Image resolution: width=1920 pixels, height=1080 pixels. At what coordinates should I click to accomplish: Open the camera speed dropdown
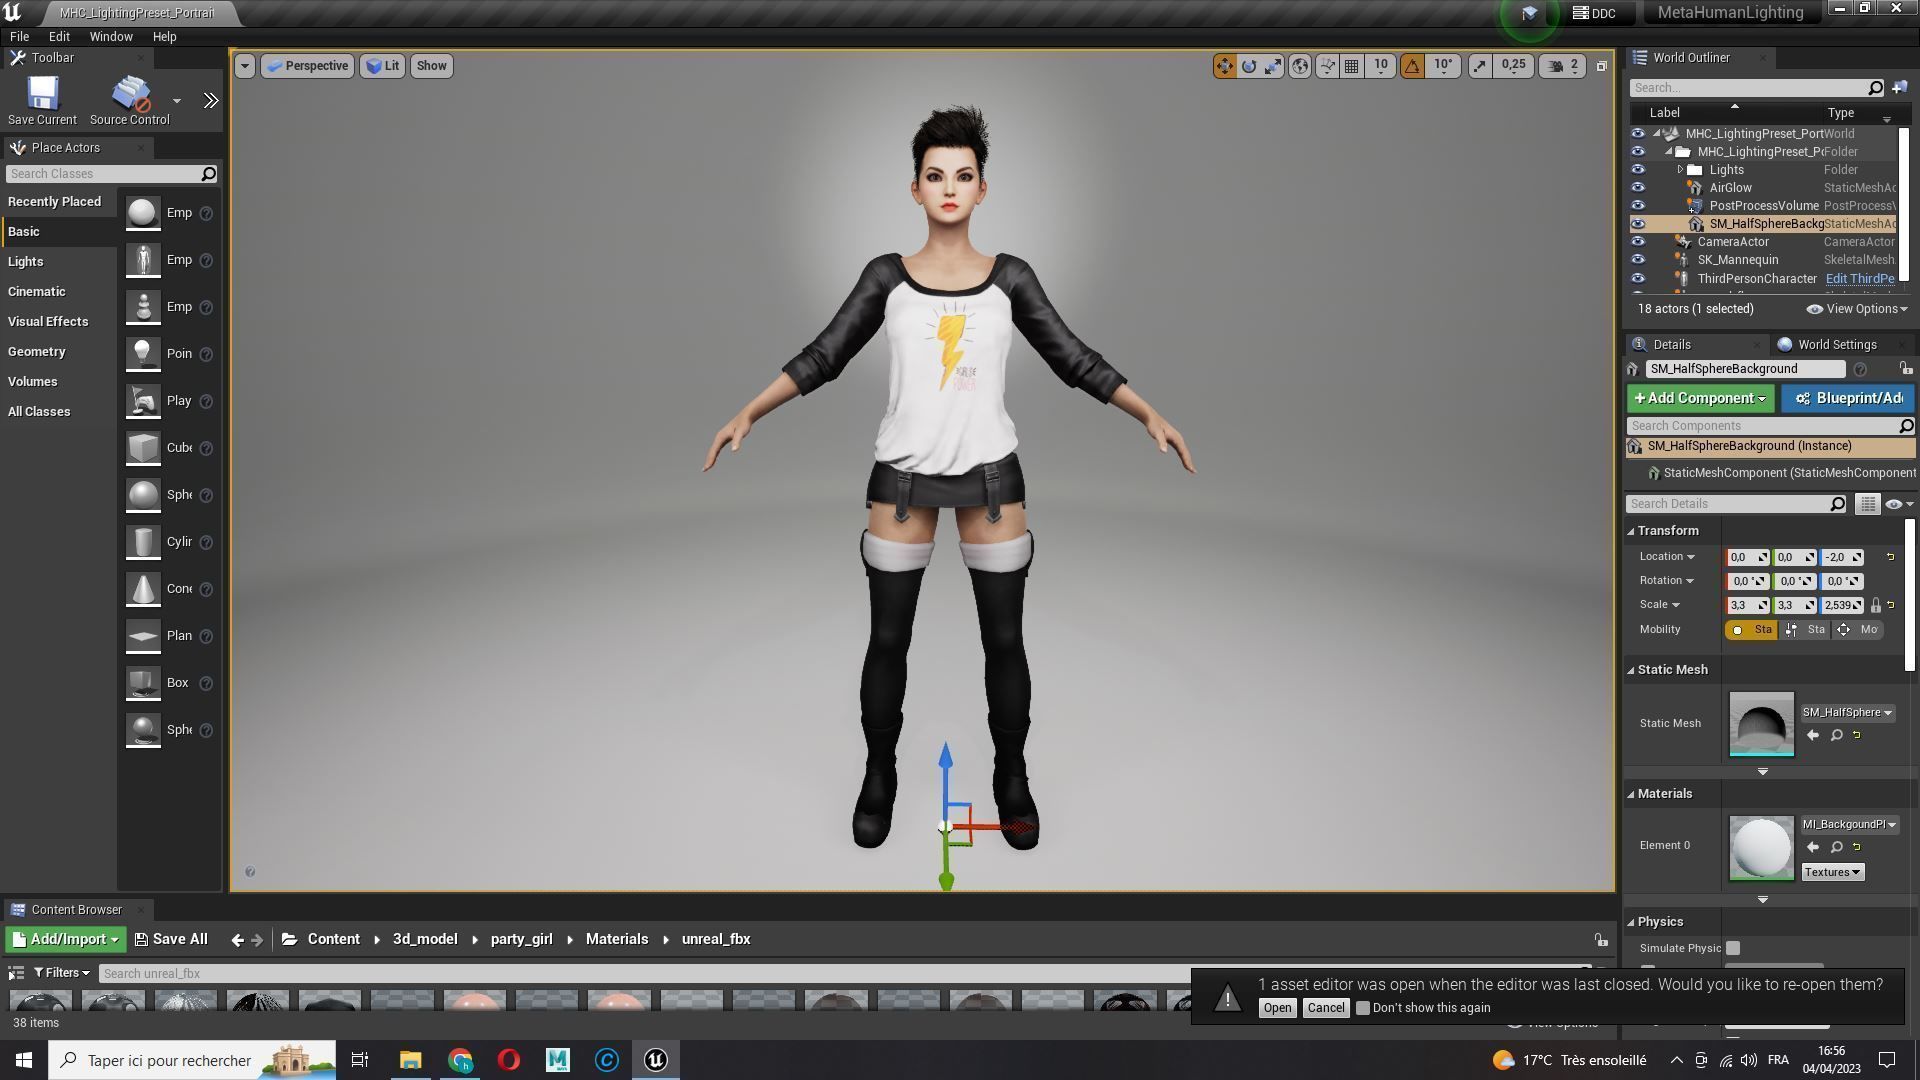pyautogui.click(x=1564, y=66)
